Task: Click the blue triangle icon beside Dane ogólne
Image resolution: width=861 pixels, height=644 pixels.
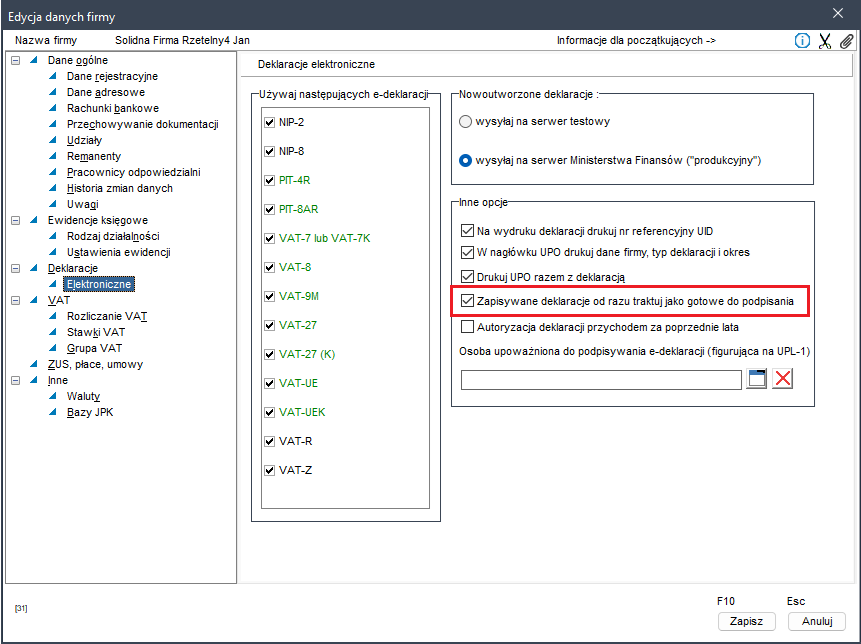Action: pyautogui.click(x=34, y=60)
